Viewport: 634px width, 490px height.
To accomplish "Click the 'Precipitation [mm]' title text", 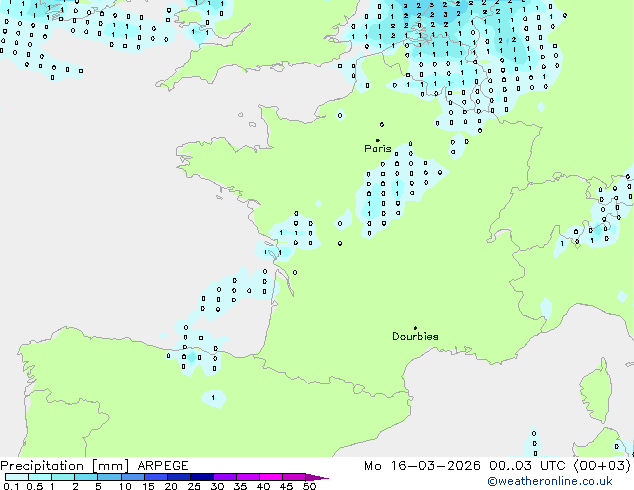I will tap(65, 466).
